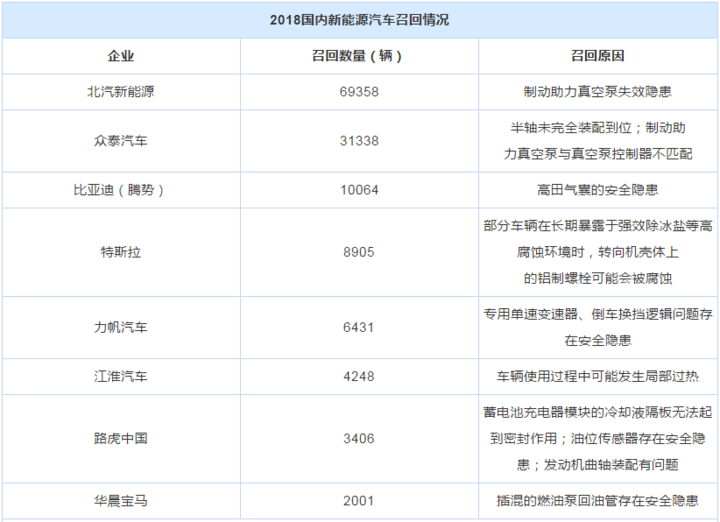This screenshot has height=522, width=720.
Task: Select the cell 力帆汽车
Action: [121, 327]
